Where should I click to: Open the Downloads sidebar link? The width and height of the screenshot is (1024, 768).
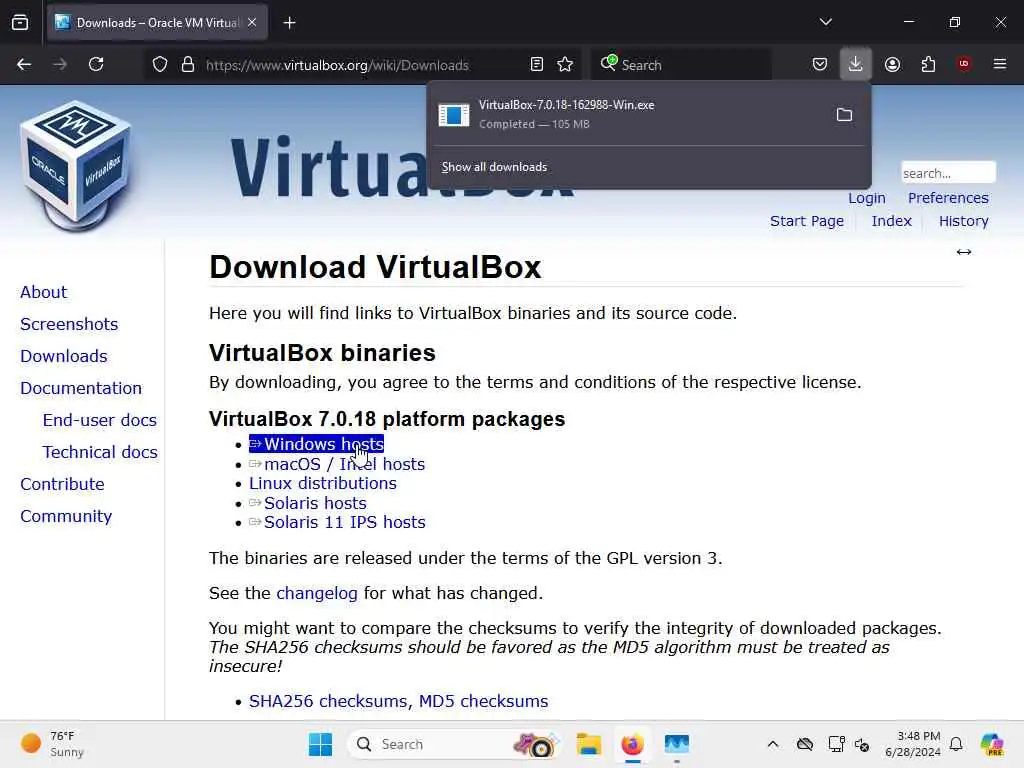click(x=63, y=356)
